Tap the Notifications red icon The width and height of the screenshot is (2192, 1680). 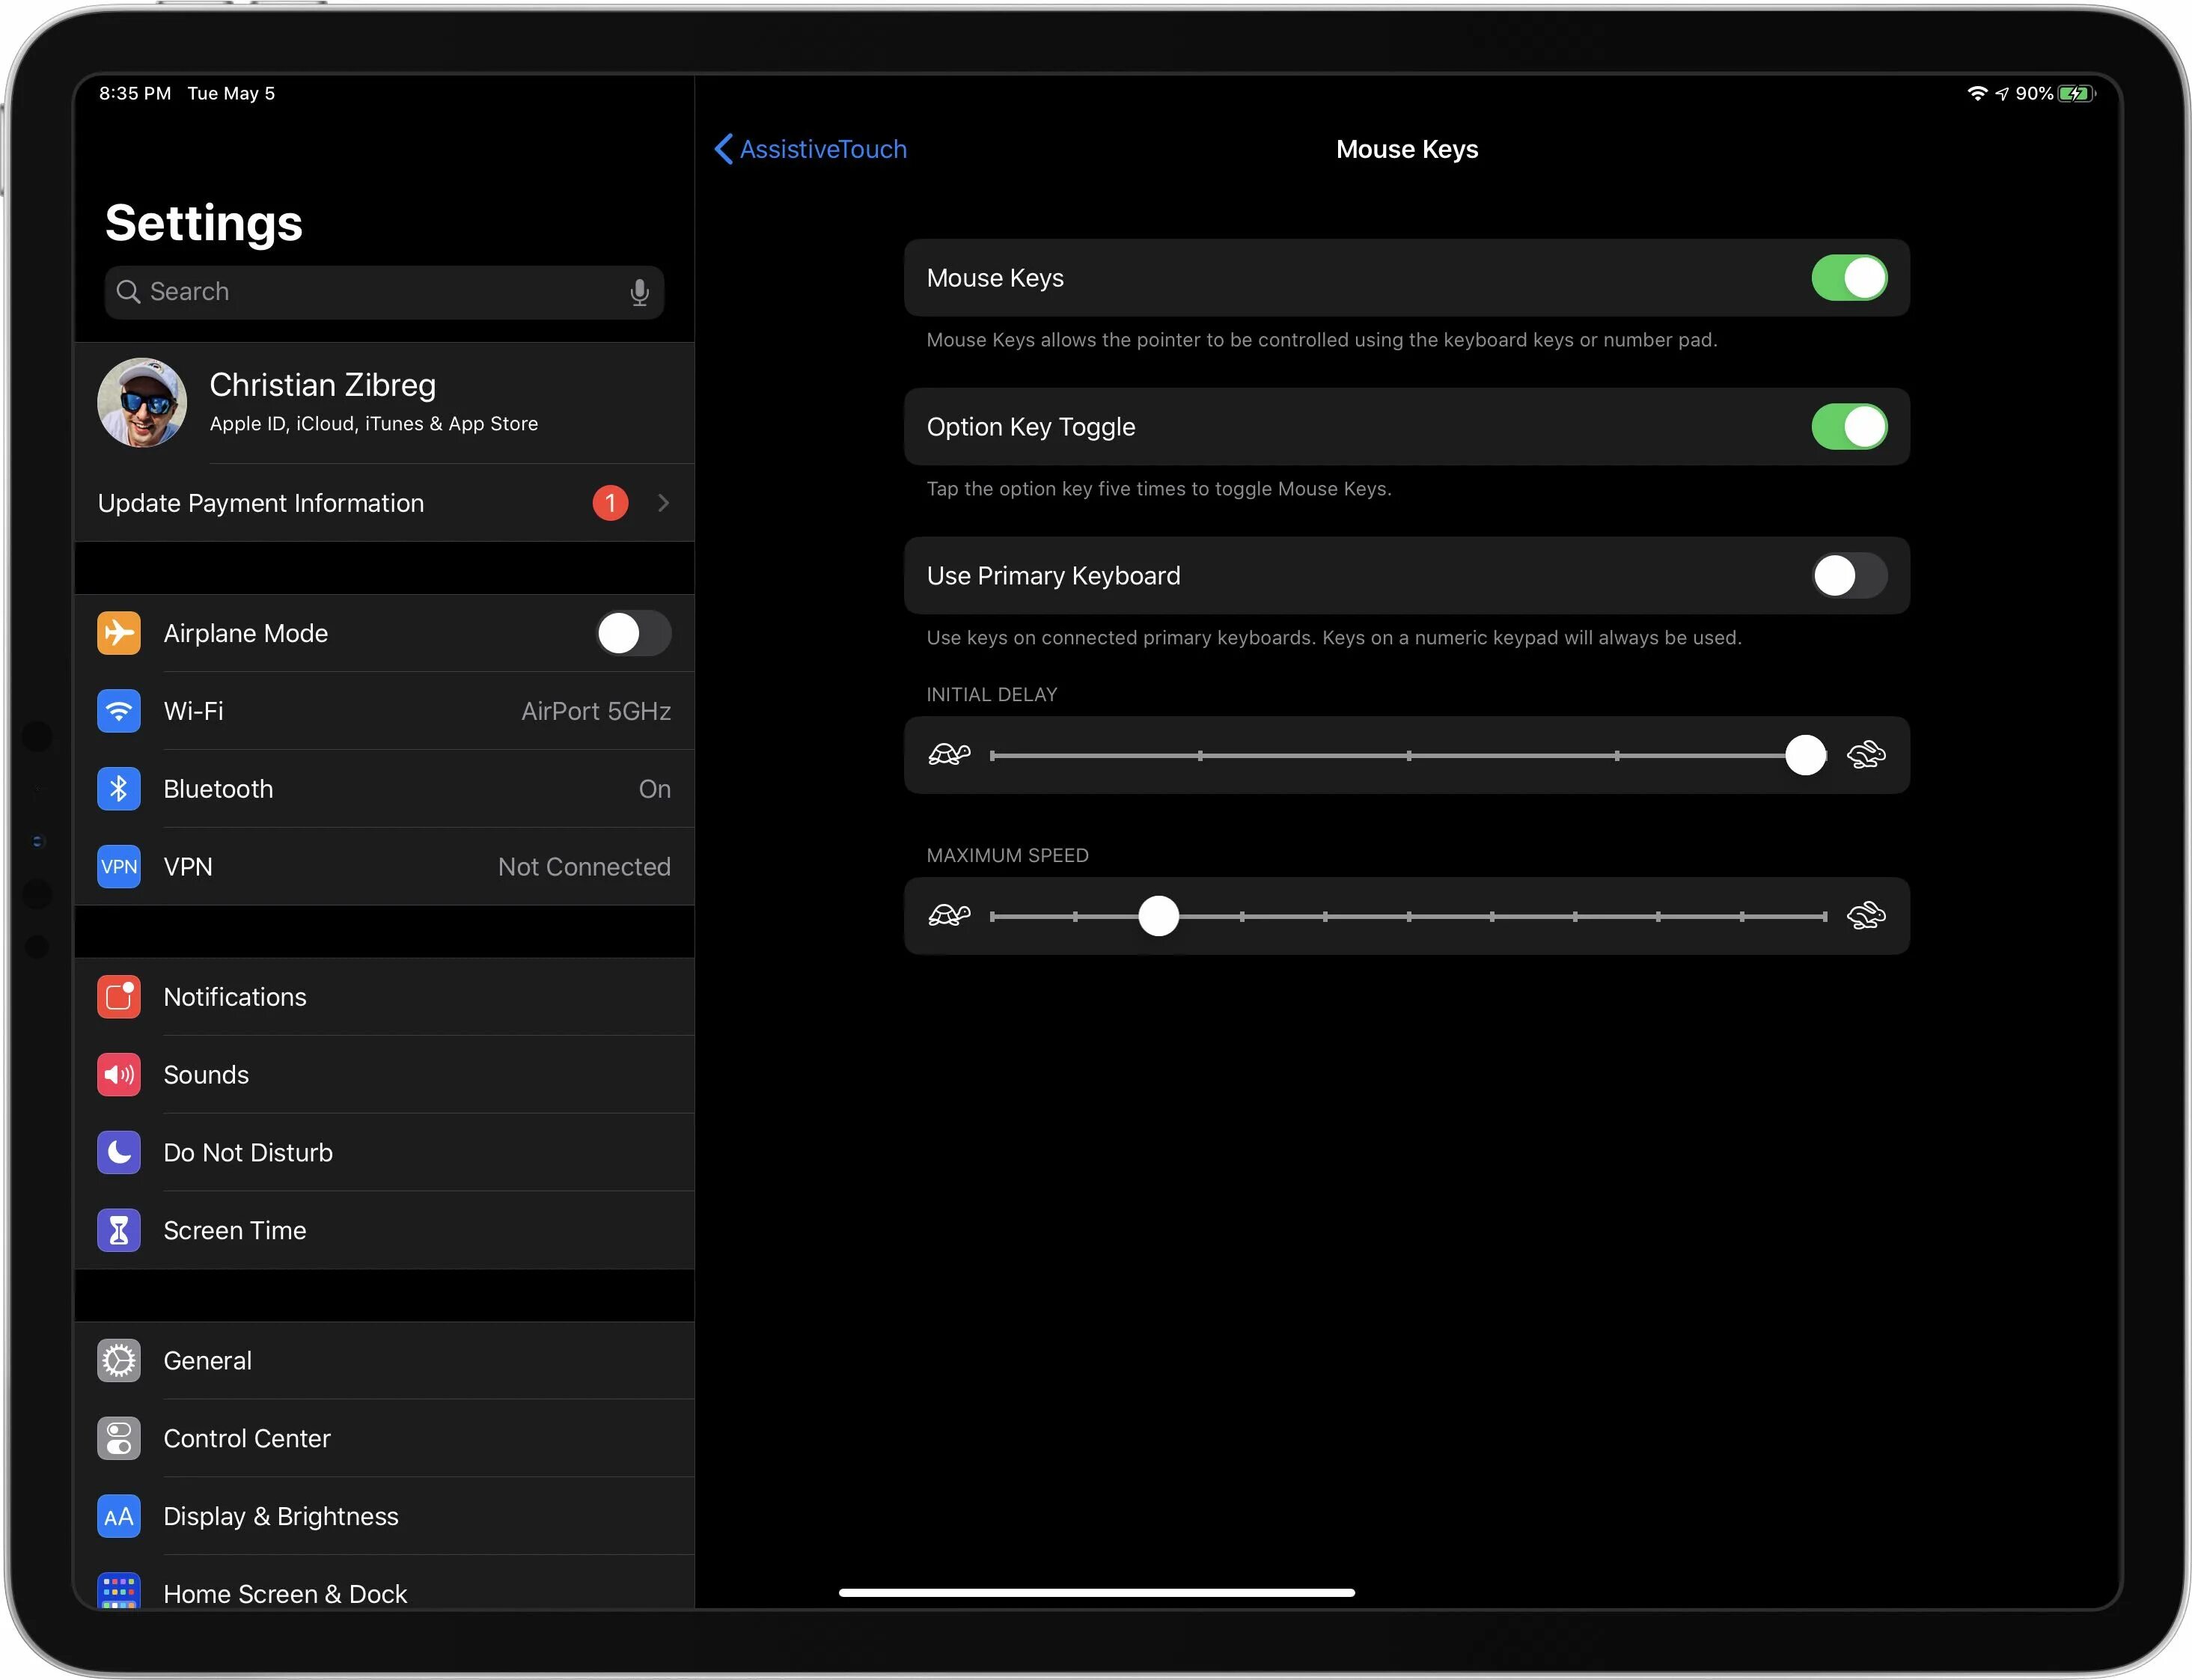(118, 997)
